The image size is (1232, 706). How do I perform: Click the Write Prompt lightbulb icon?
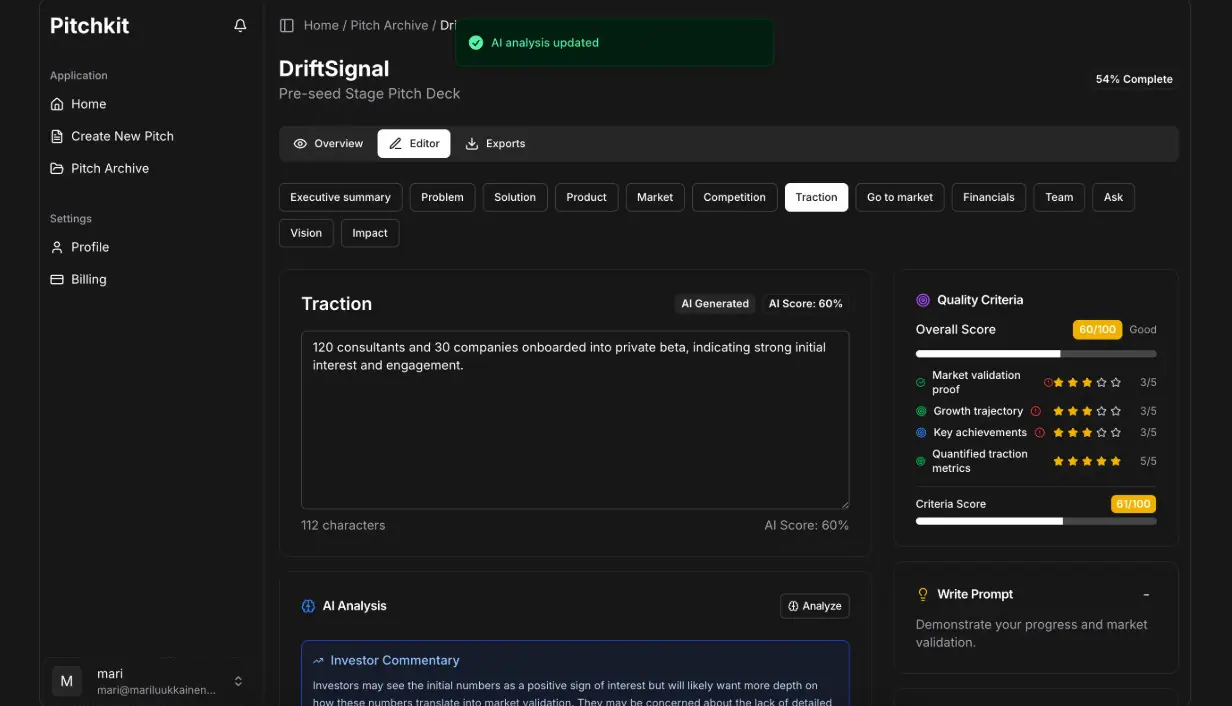(x=923, y=594)
